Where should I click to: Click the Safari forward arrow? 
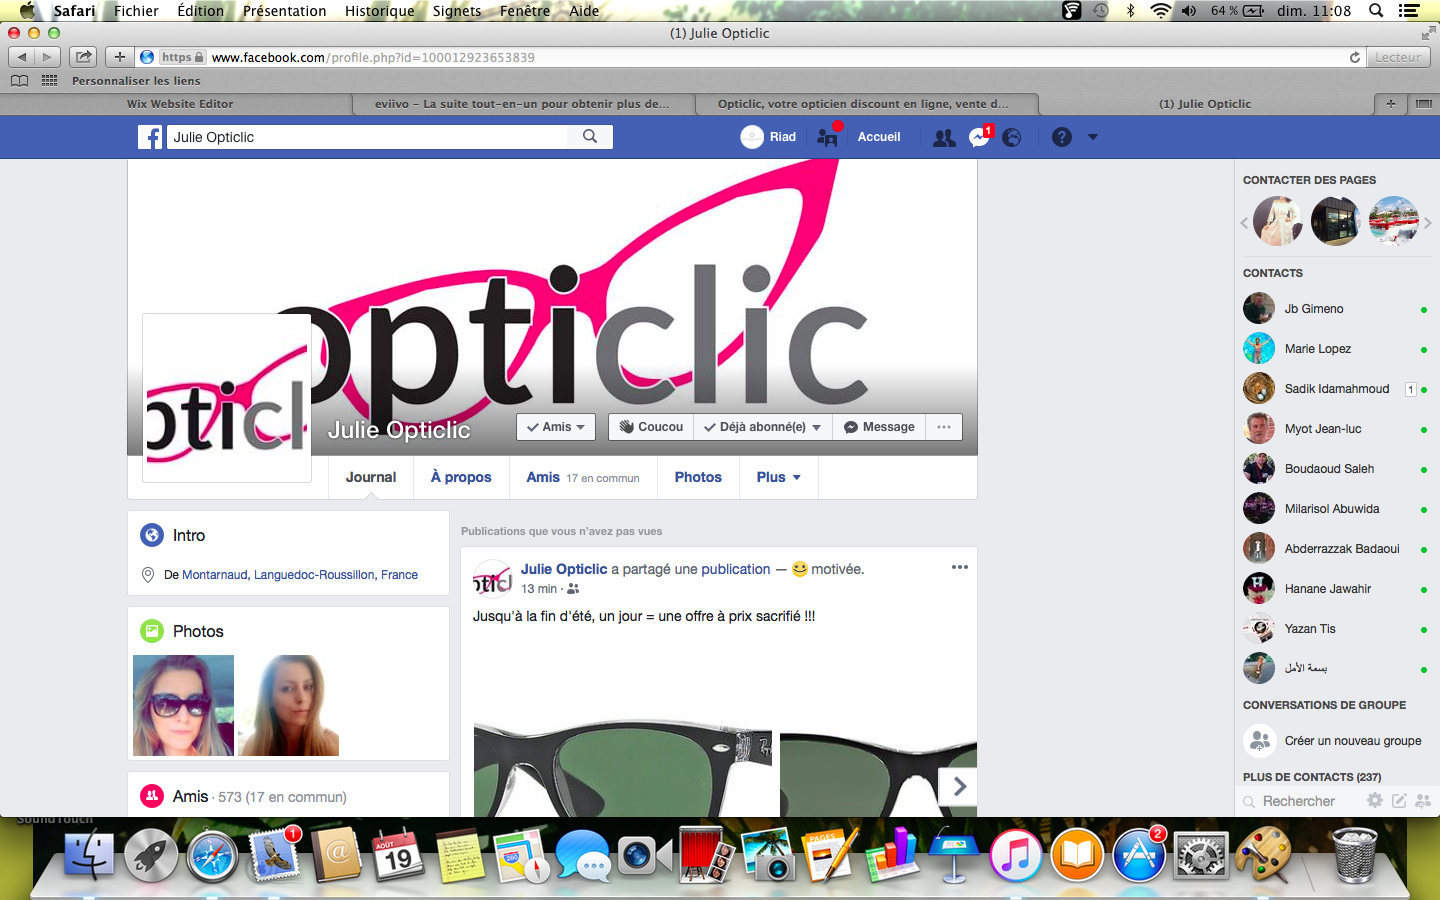pyautogui.click(x=47, y=57)
